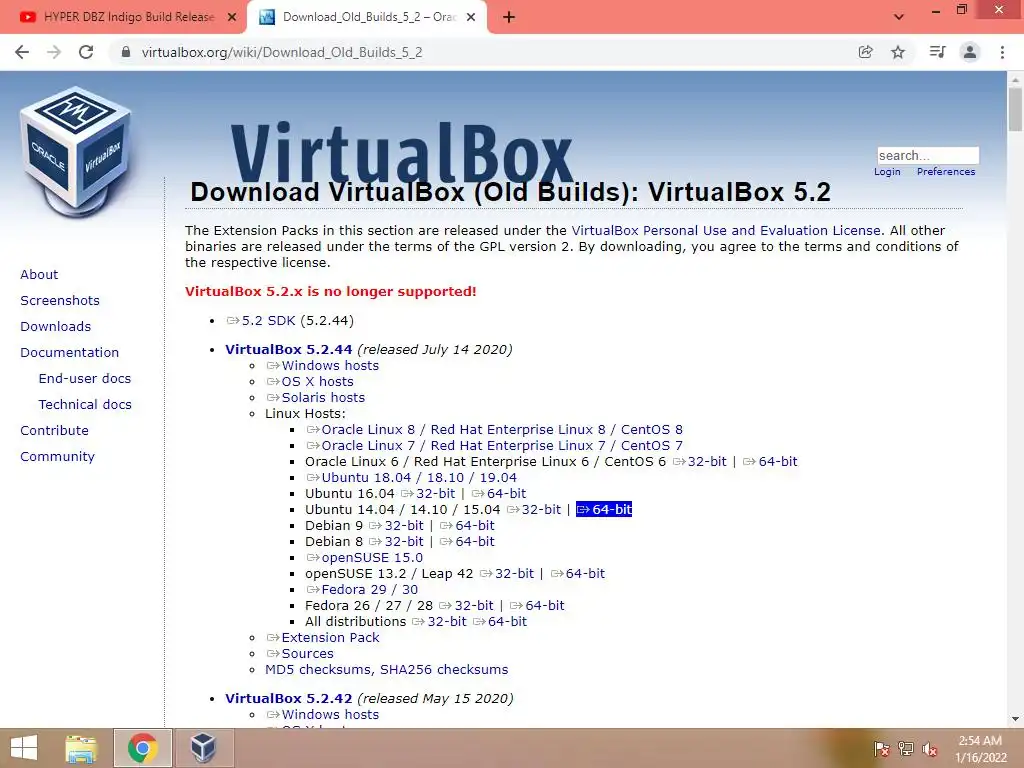
Task: Download Debian 8 32-bit package
Action: pyautogui.click(x=397, y=541)
